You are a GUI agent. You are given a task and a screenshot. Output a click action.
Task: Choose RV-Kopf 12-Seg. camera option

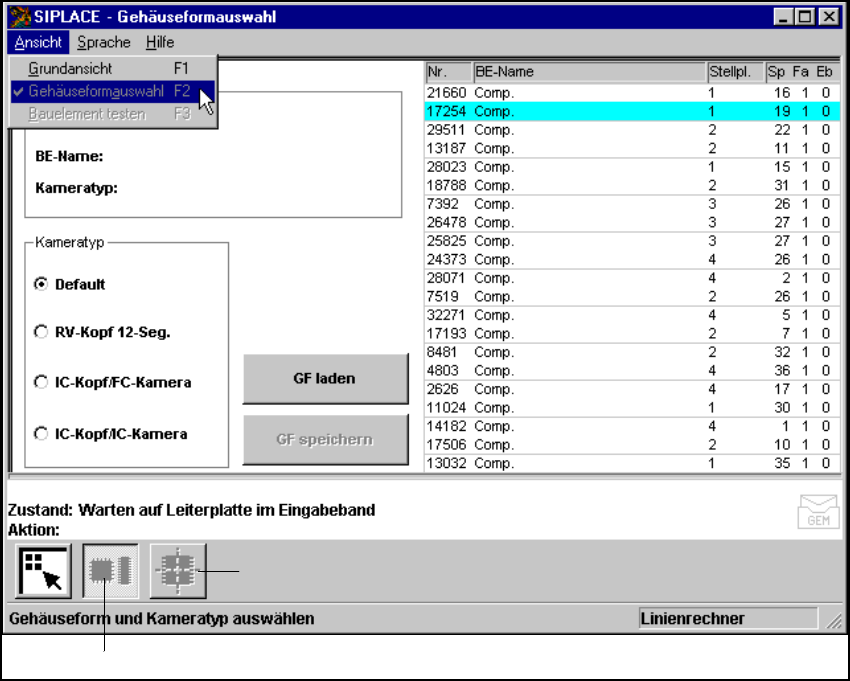click(x=41, y=333)
